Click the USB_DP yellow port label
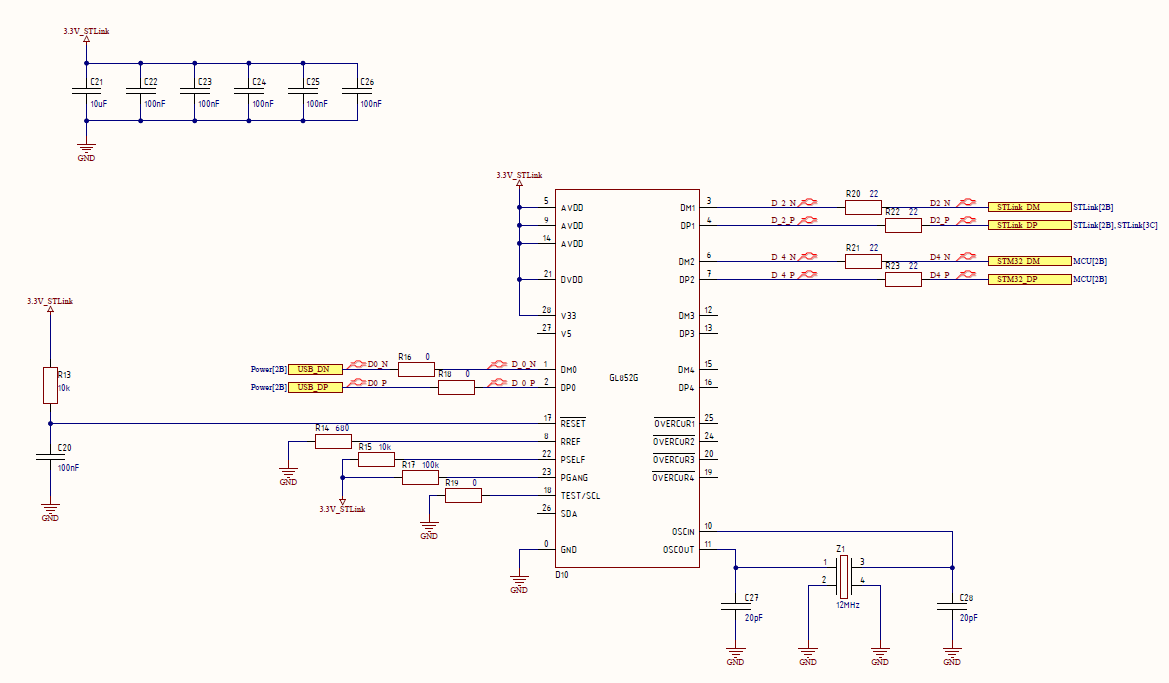The image size is (1169, 683). click(x=315, y=387)
